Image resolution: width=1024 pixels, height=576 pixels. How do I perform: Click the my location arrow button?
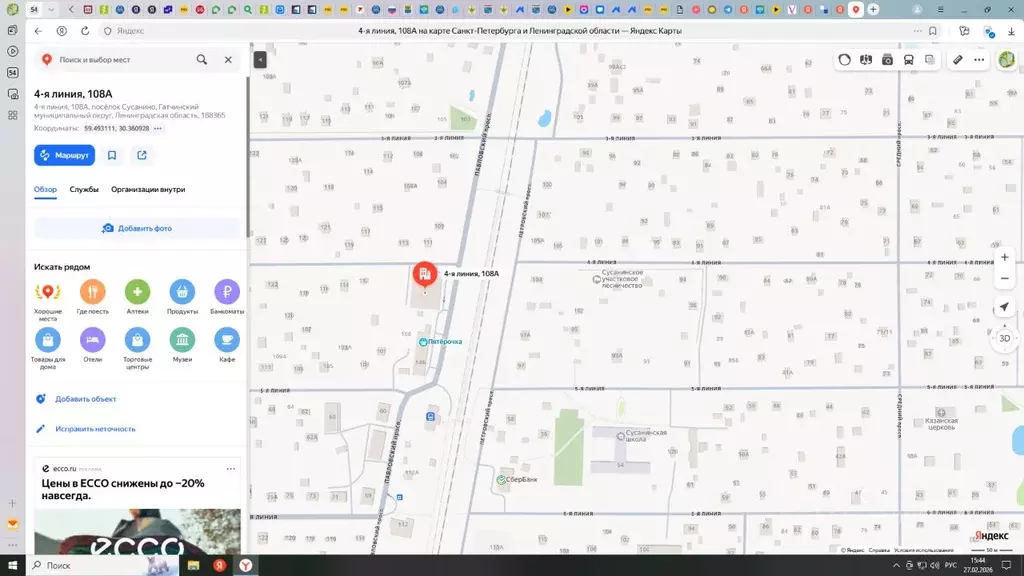pyautogui.click(x=1004, y=307)
